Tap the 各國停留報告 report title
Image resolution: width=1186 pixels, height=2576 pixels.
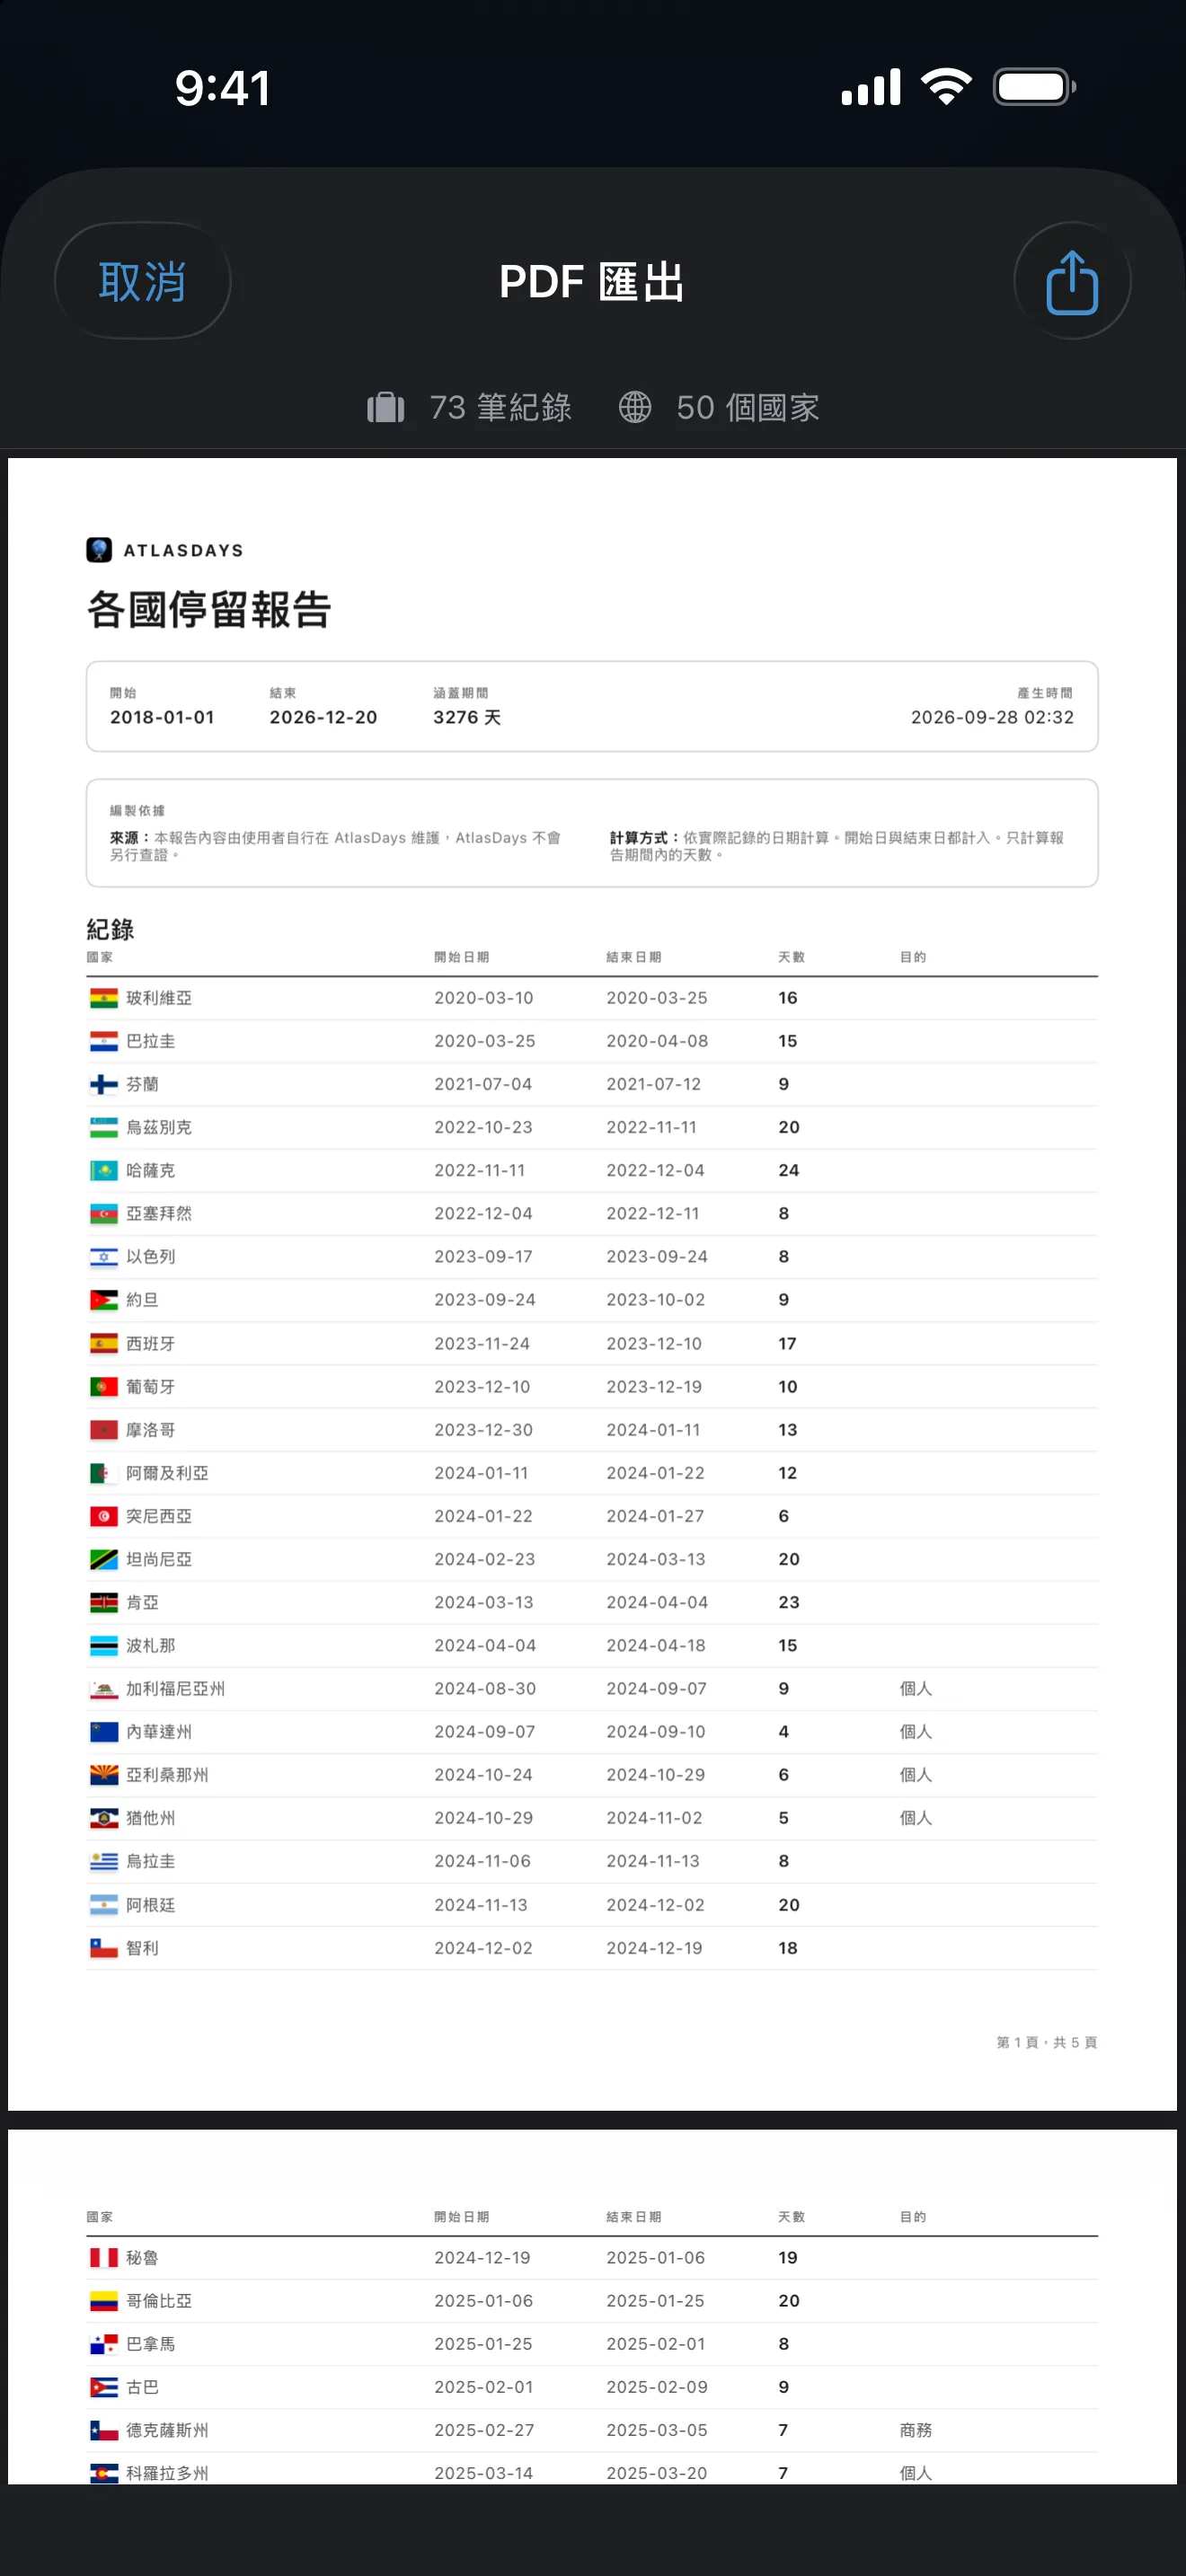click(209, 609)
